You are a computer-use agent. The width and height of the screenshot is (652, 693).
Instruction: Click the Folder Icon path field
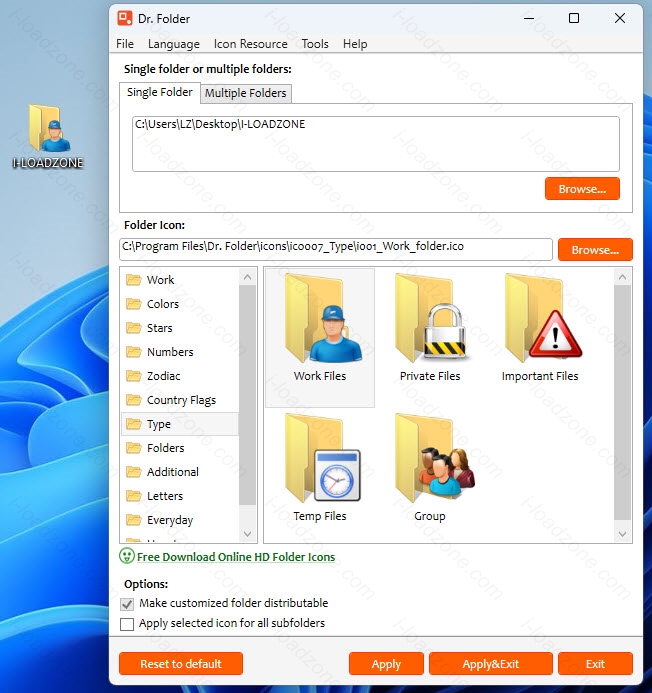[336, 249]
